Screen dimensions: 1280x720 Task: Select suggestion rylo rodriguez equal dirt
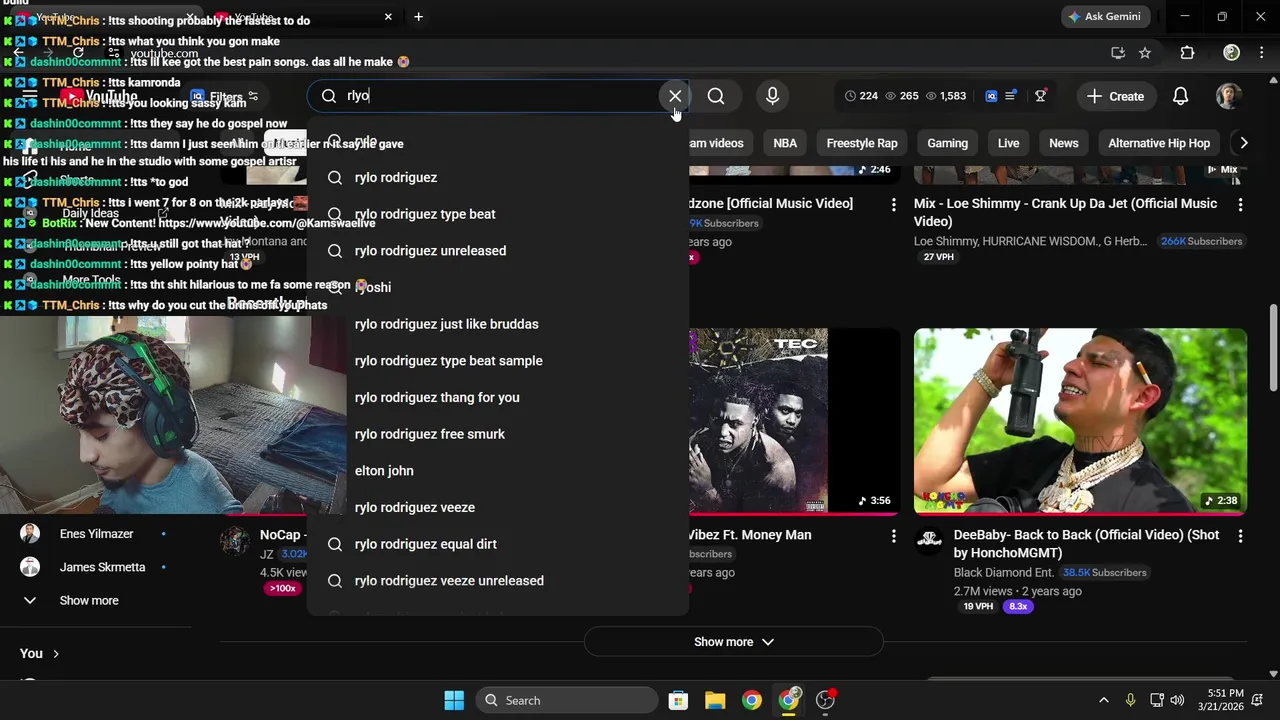pos(498,544)
